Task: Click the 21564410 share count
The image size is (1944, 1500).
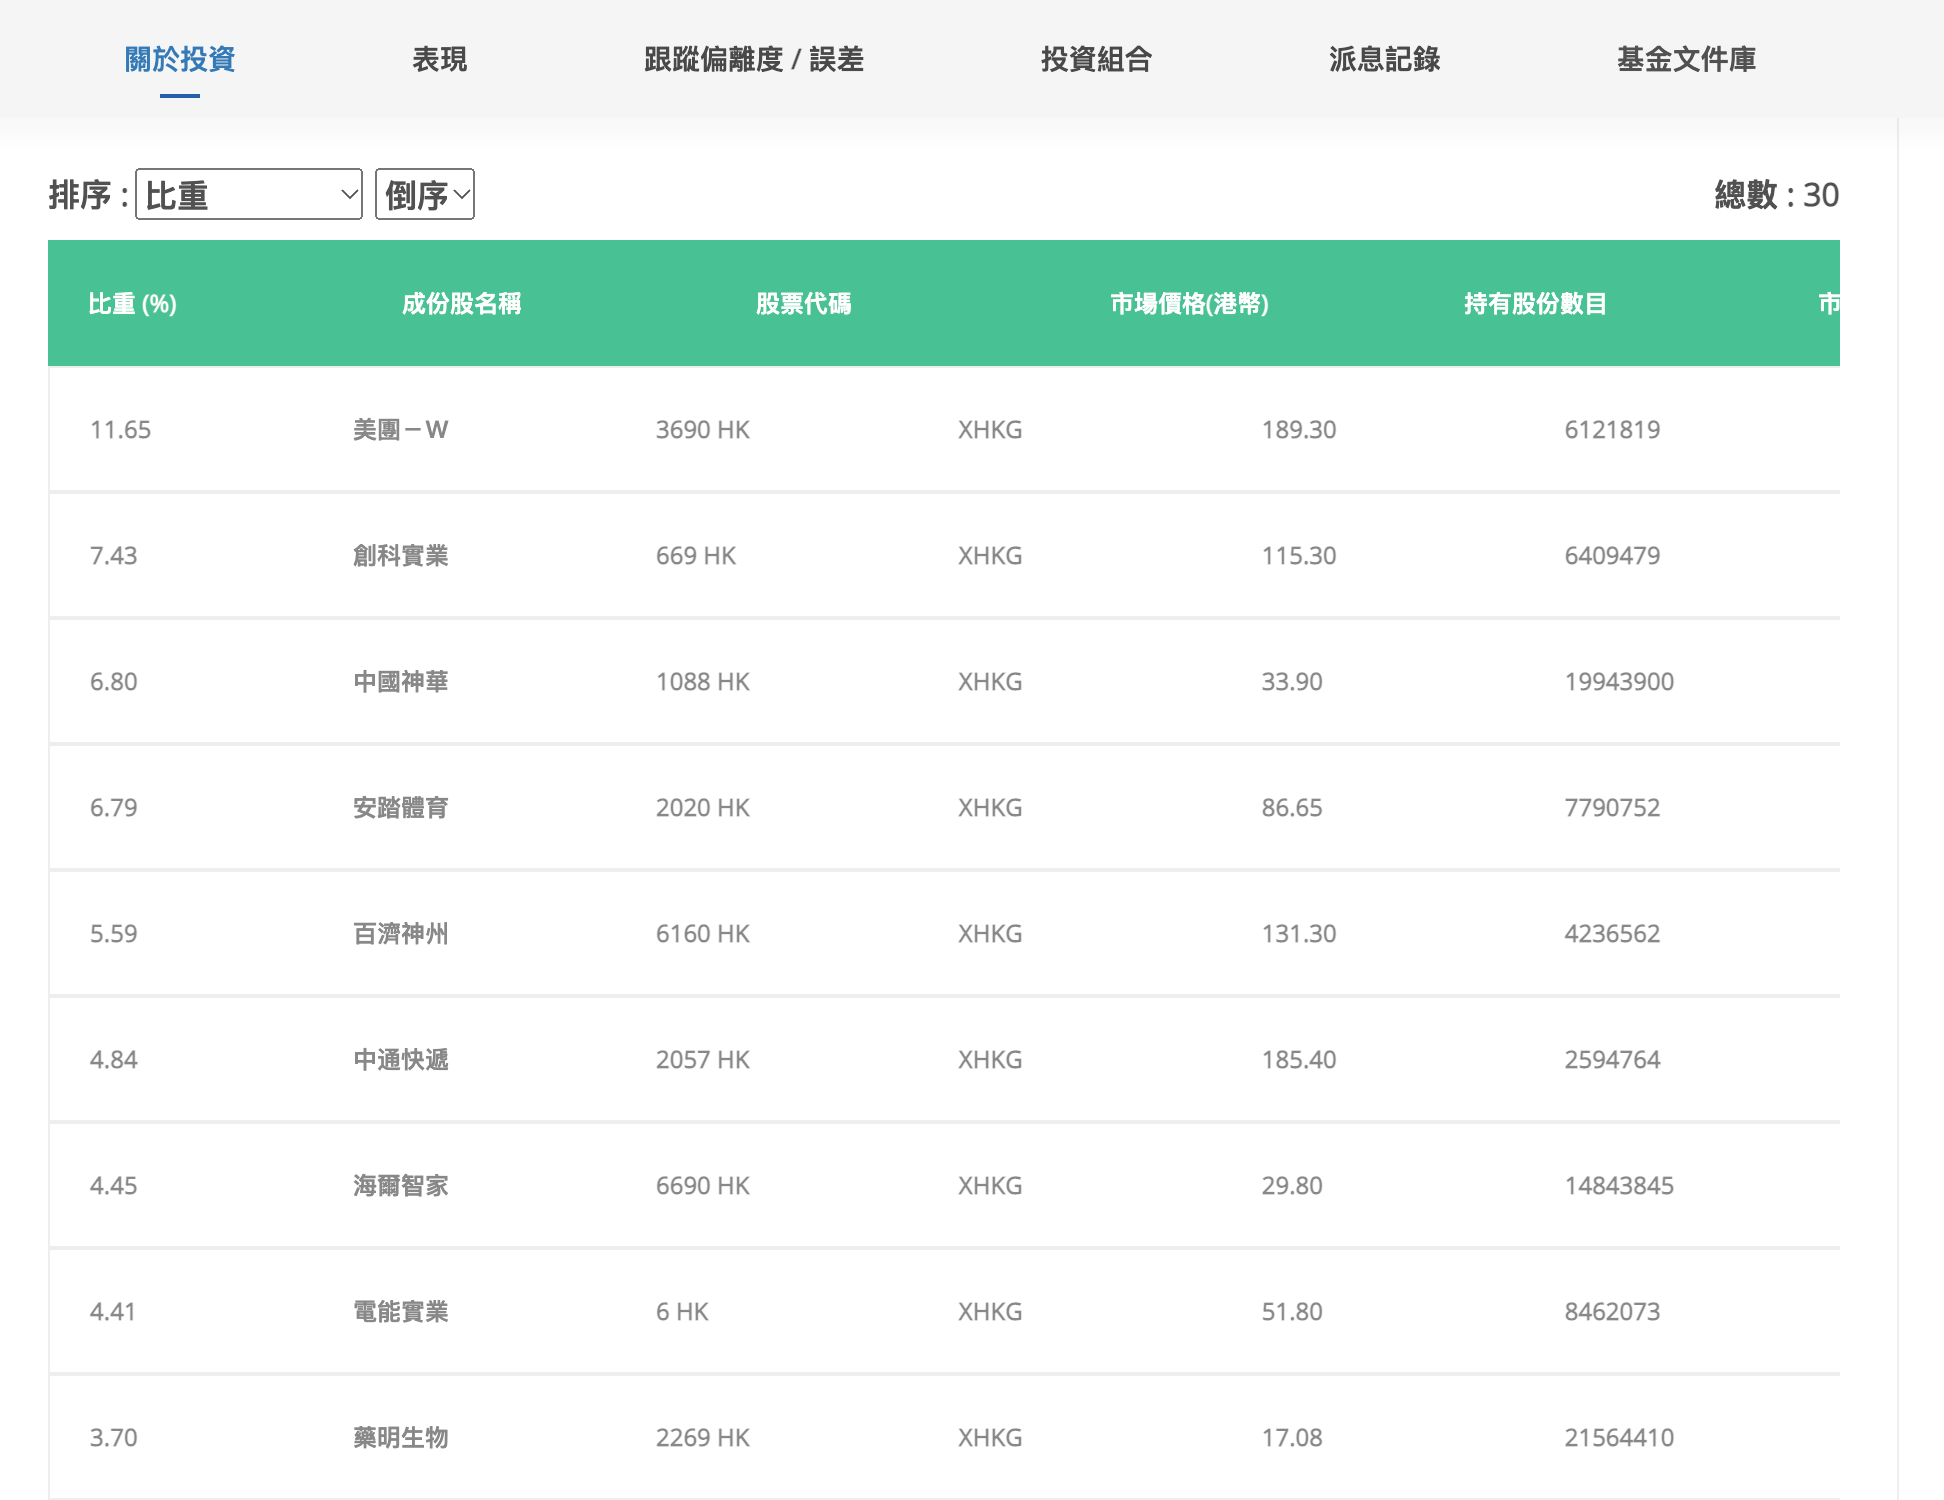Action: point(1619,1438)
